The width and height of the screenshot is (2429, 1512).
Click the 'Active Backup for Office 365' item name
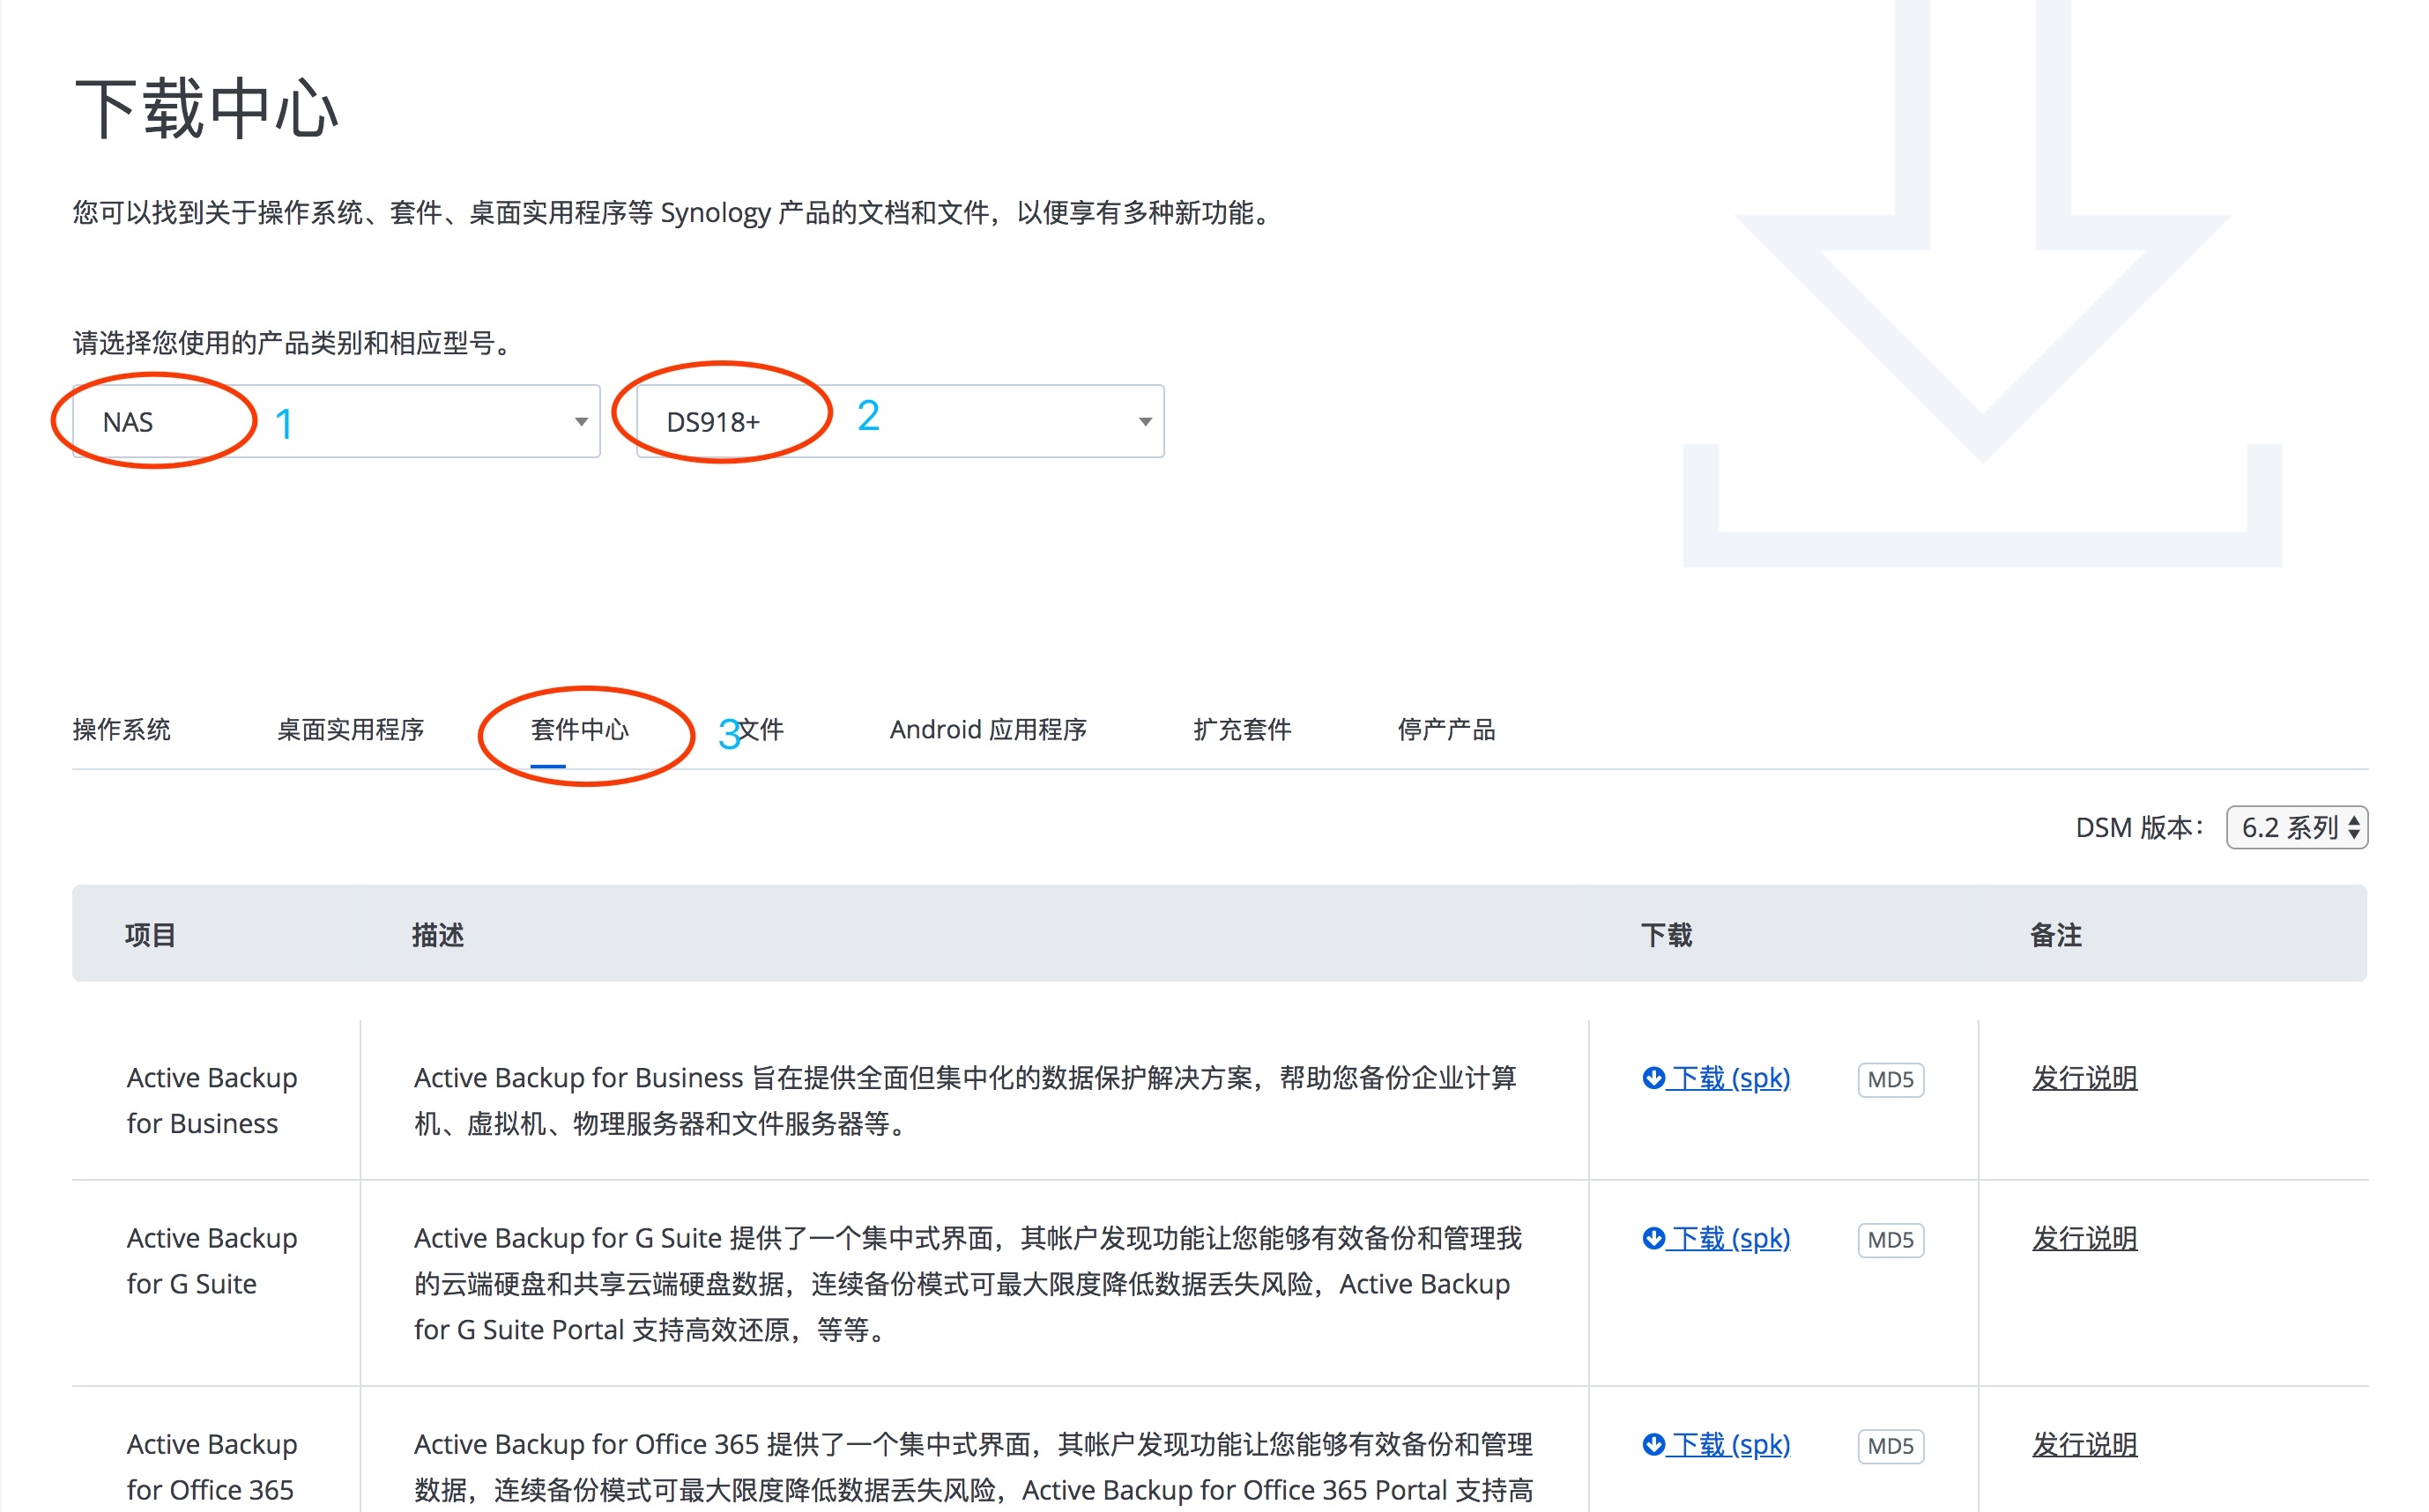pyautogui.click(x=212, y=1466)
